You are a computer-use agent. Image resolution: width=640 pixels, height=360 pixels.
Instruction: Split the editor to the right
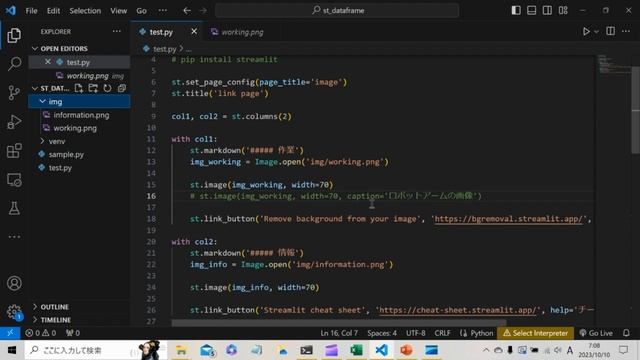pos(610,31)
